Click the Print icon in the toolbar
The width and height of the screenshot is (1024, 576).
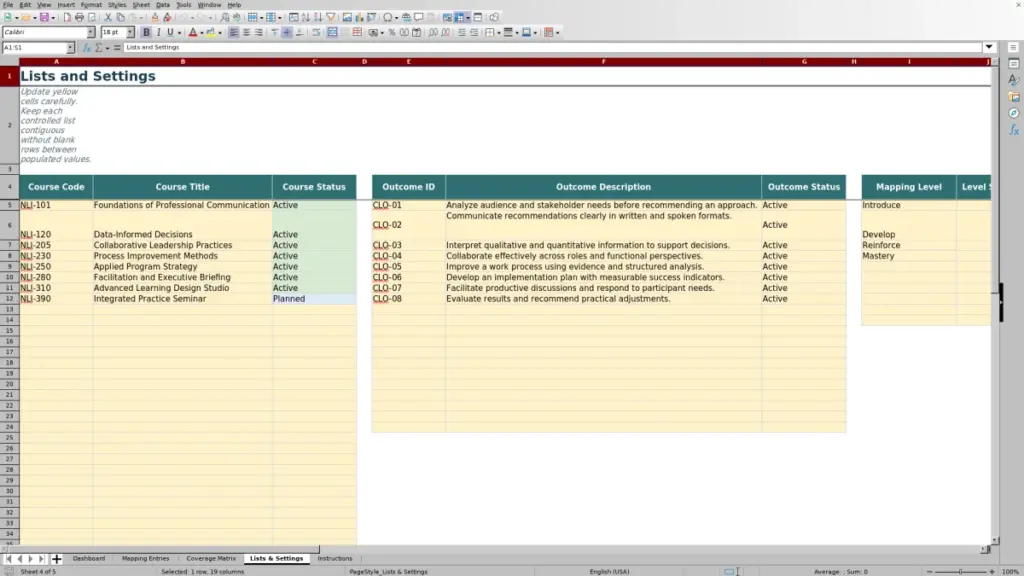[x=79, y=18]
